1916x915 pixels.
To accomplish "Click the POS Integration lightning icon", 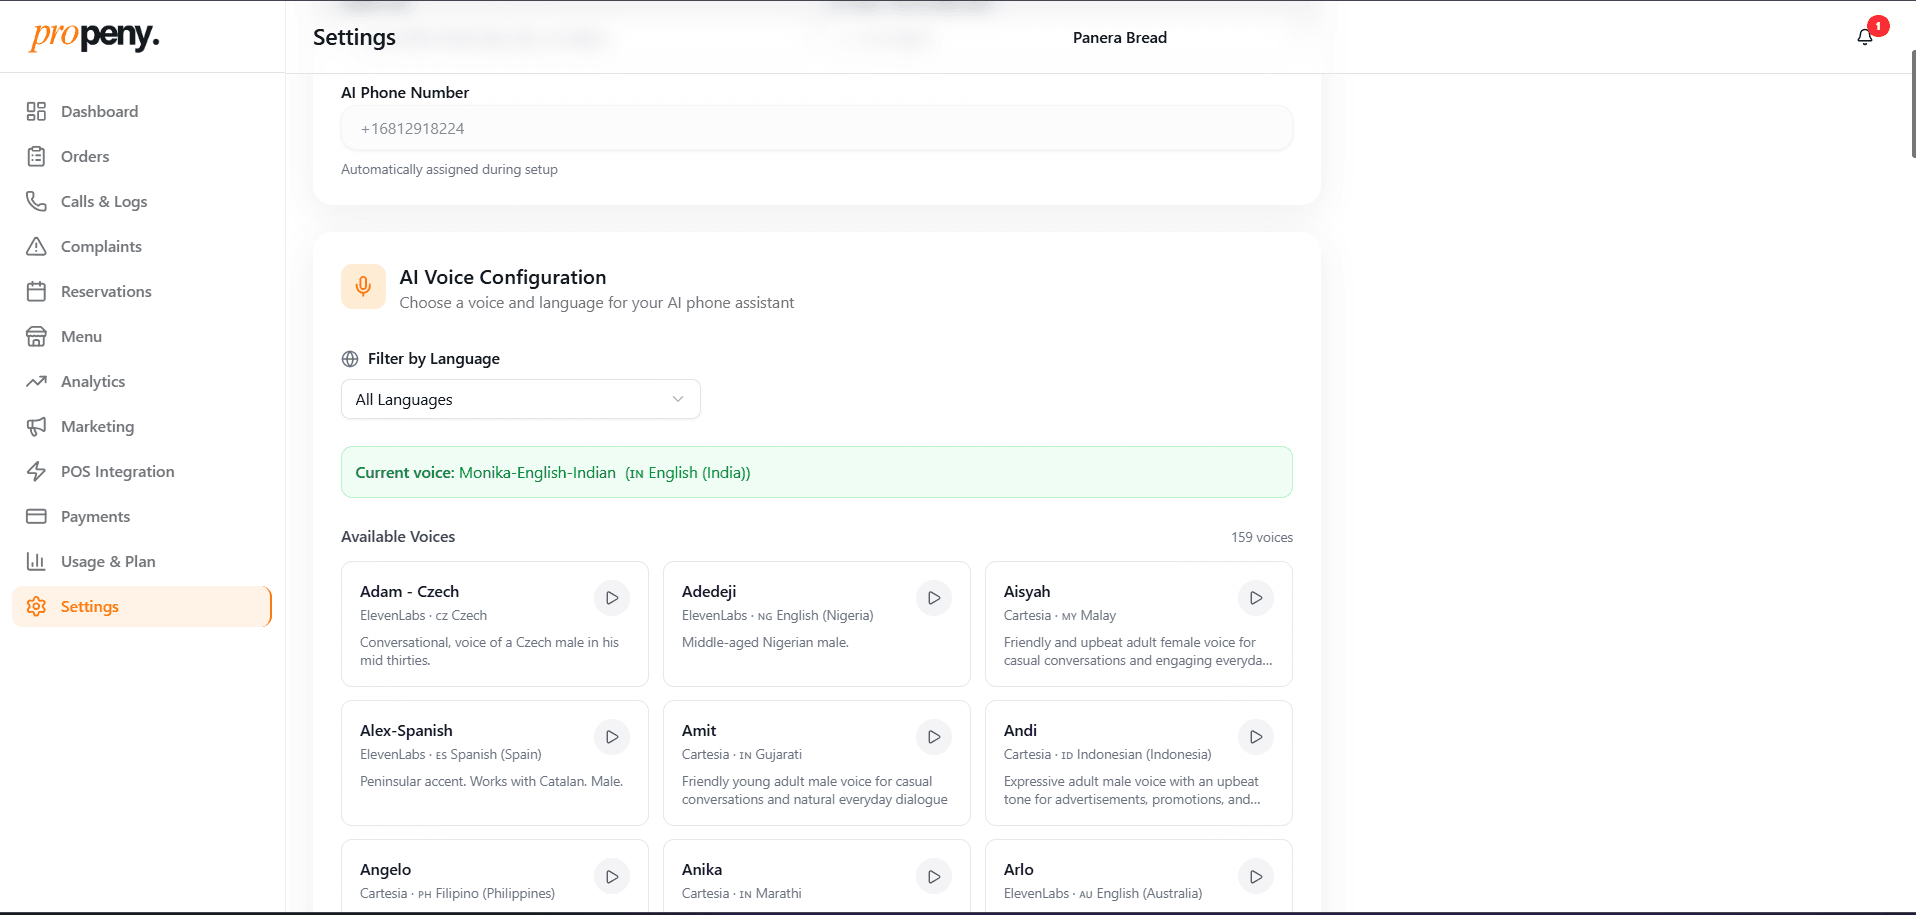I will tap(36, 471).
